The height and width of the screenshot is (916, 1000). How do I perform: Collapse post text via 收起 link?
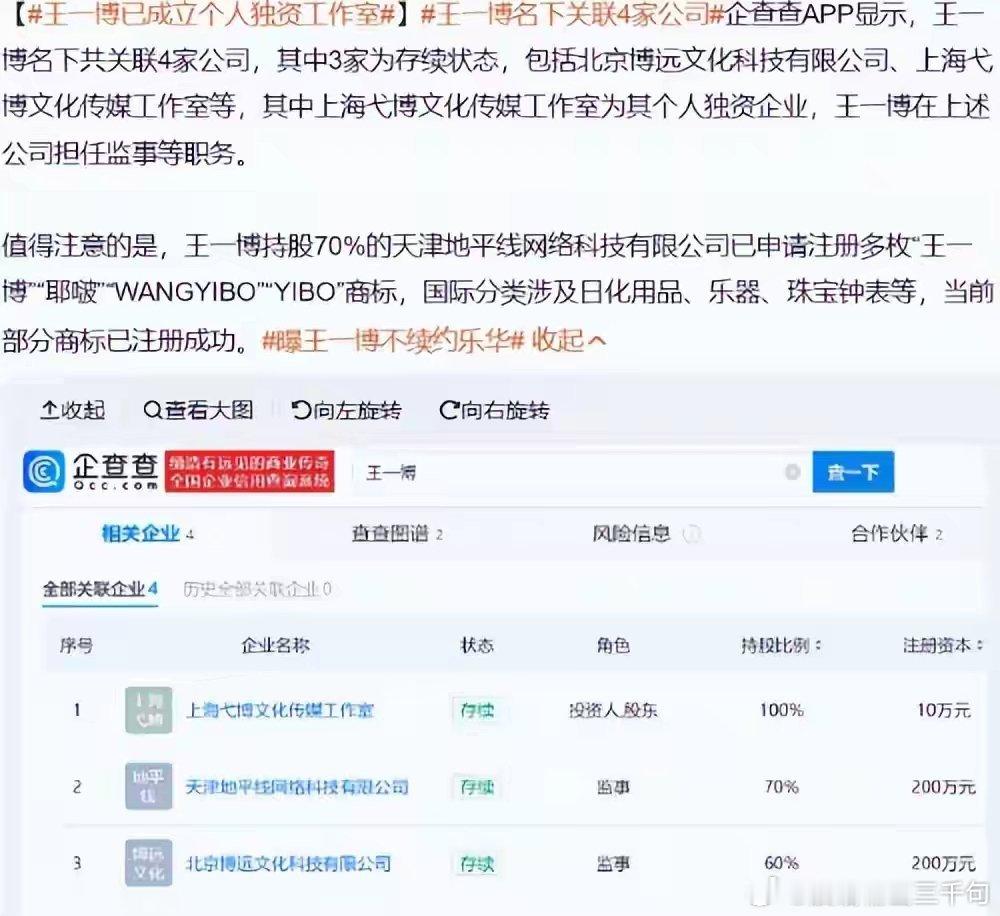point(568,341)
